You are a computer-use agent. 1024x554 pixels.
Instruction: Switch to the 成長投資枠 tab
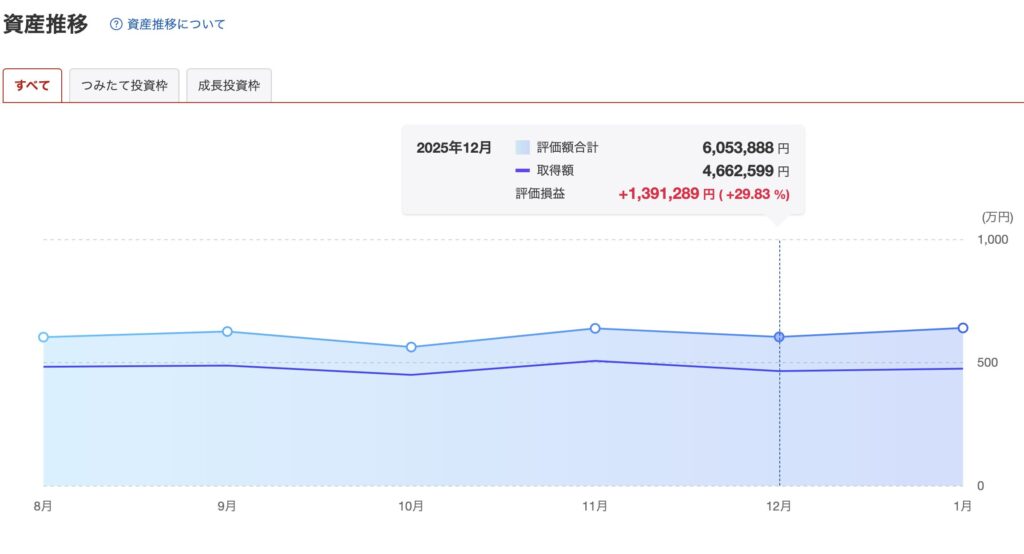(229, 86)
